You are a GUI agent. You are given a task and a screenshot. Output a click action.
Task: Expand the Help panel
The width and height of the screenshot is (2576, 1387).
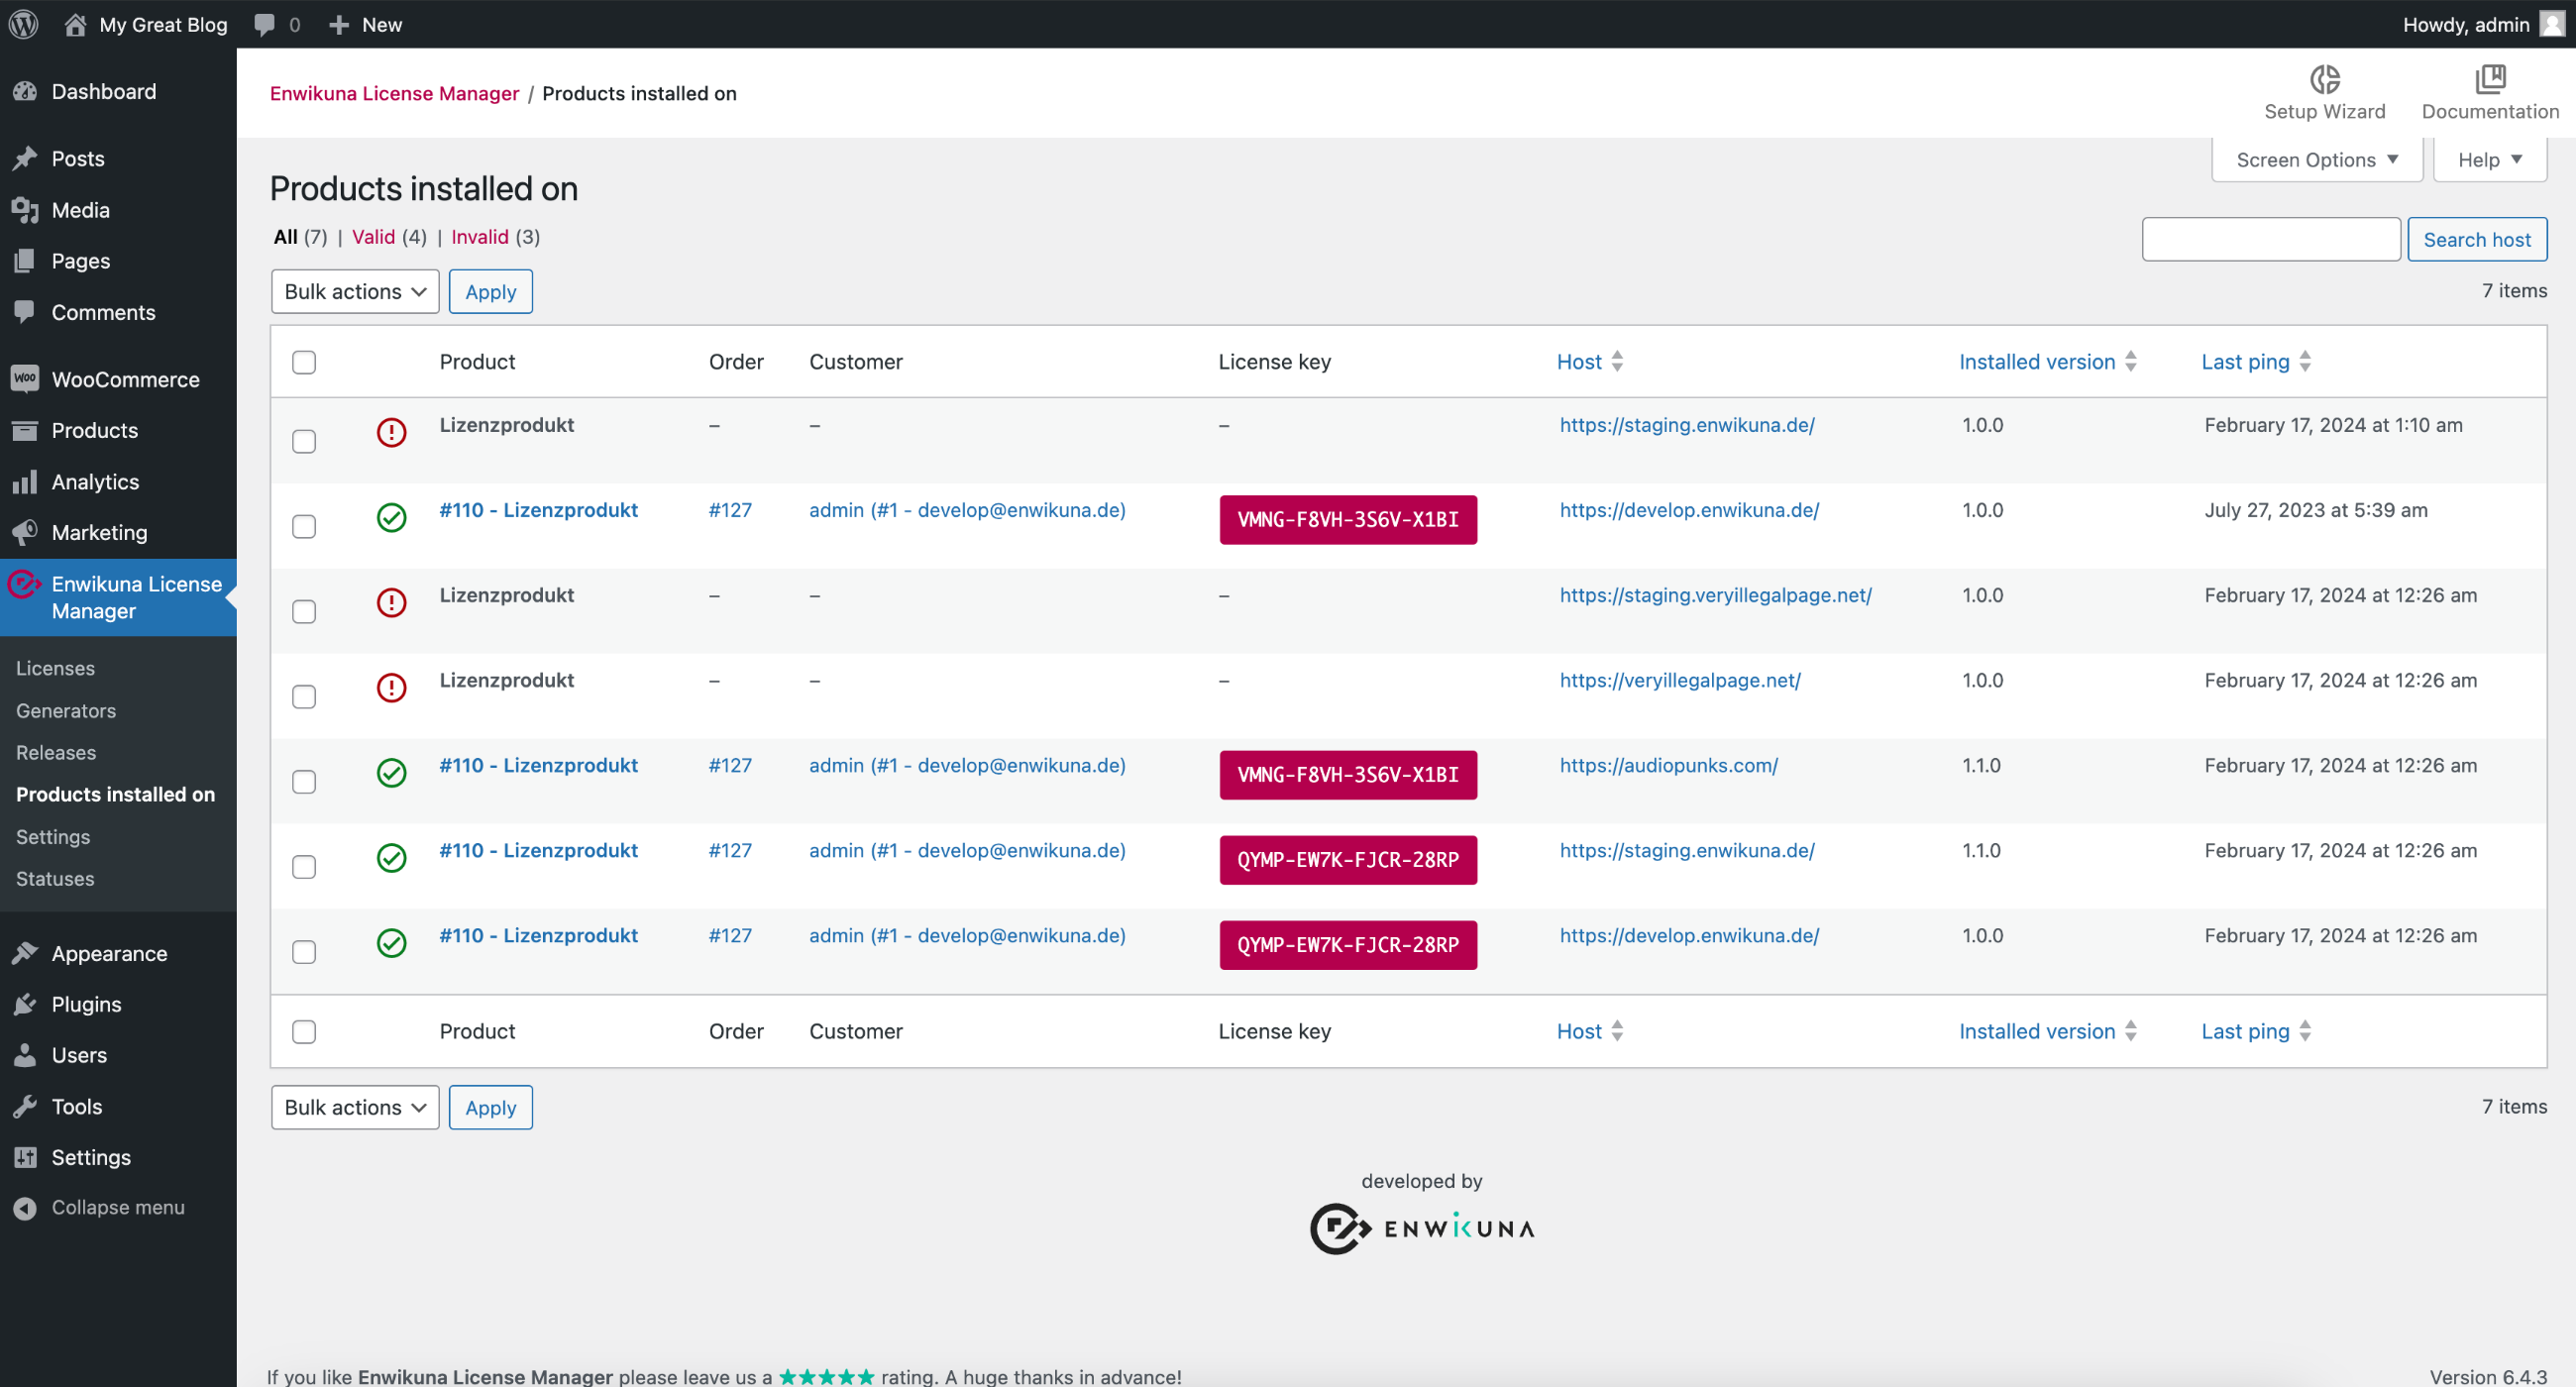2489,160
